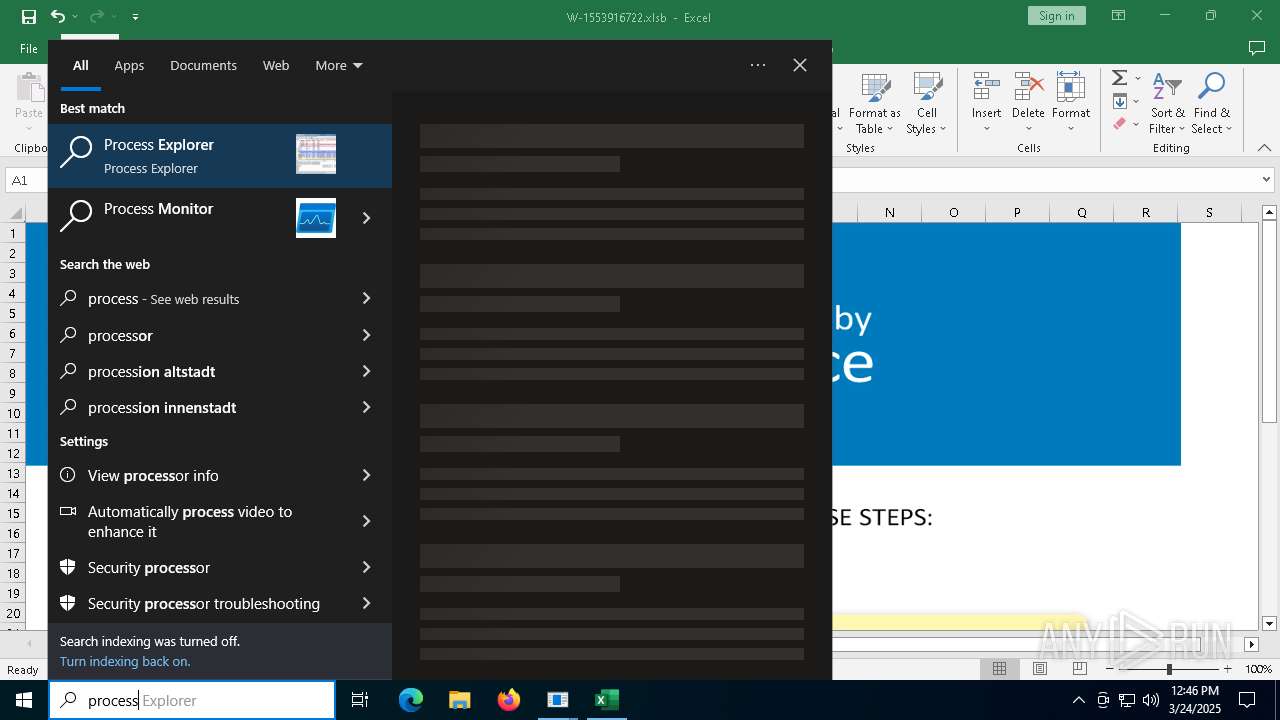Open File Explorer from taskbar
This screenshot has height=720, width=1280.
460,700
